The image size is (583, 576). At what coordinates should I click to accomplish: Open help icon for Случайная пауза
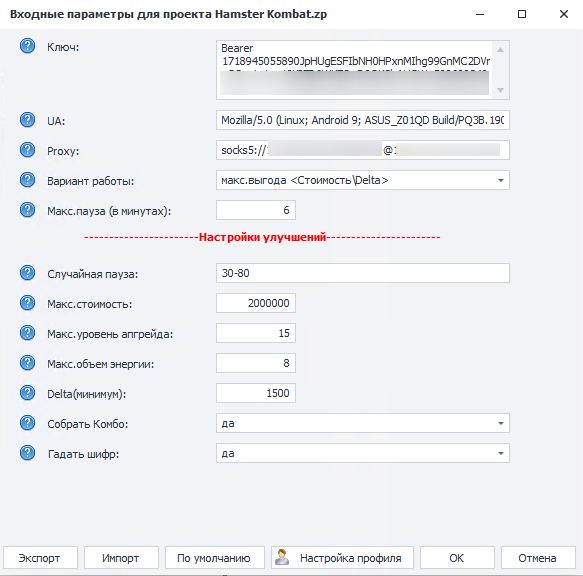[28, 273]
